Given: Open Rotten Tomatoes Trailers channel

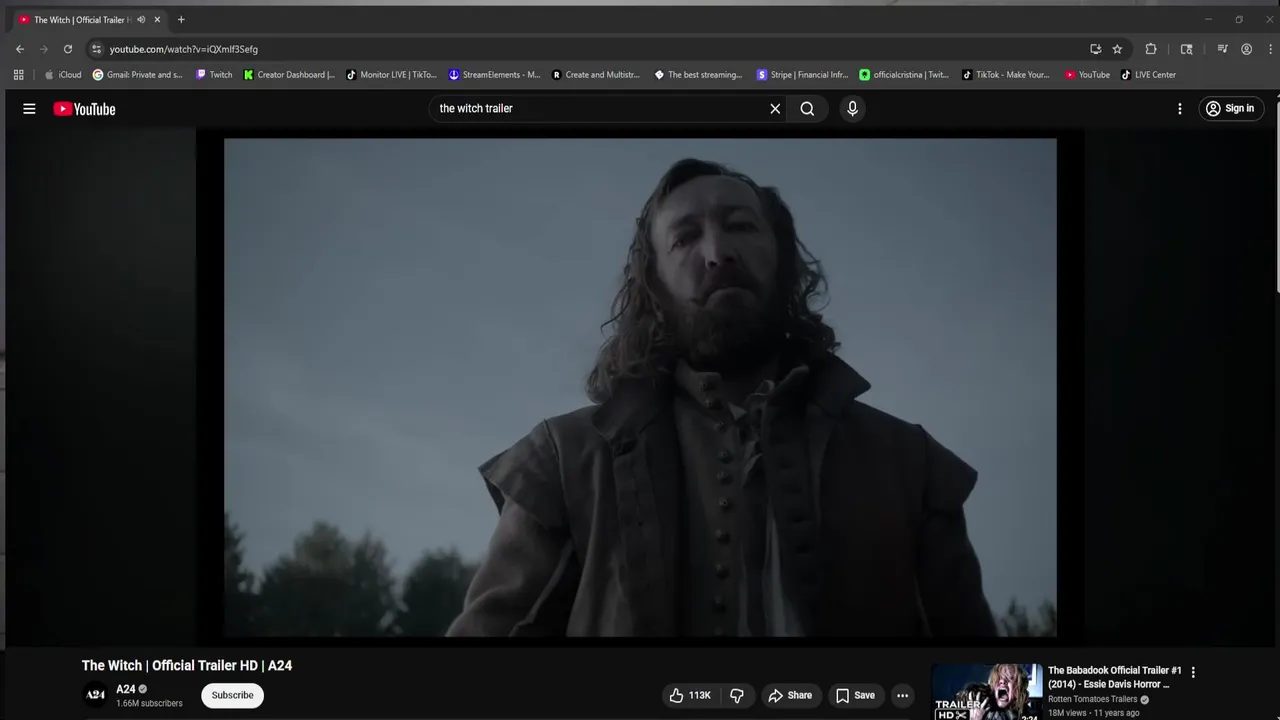Looking at the screenshot, I should 1092,699.
